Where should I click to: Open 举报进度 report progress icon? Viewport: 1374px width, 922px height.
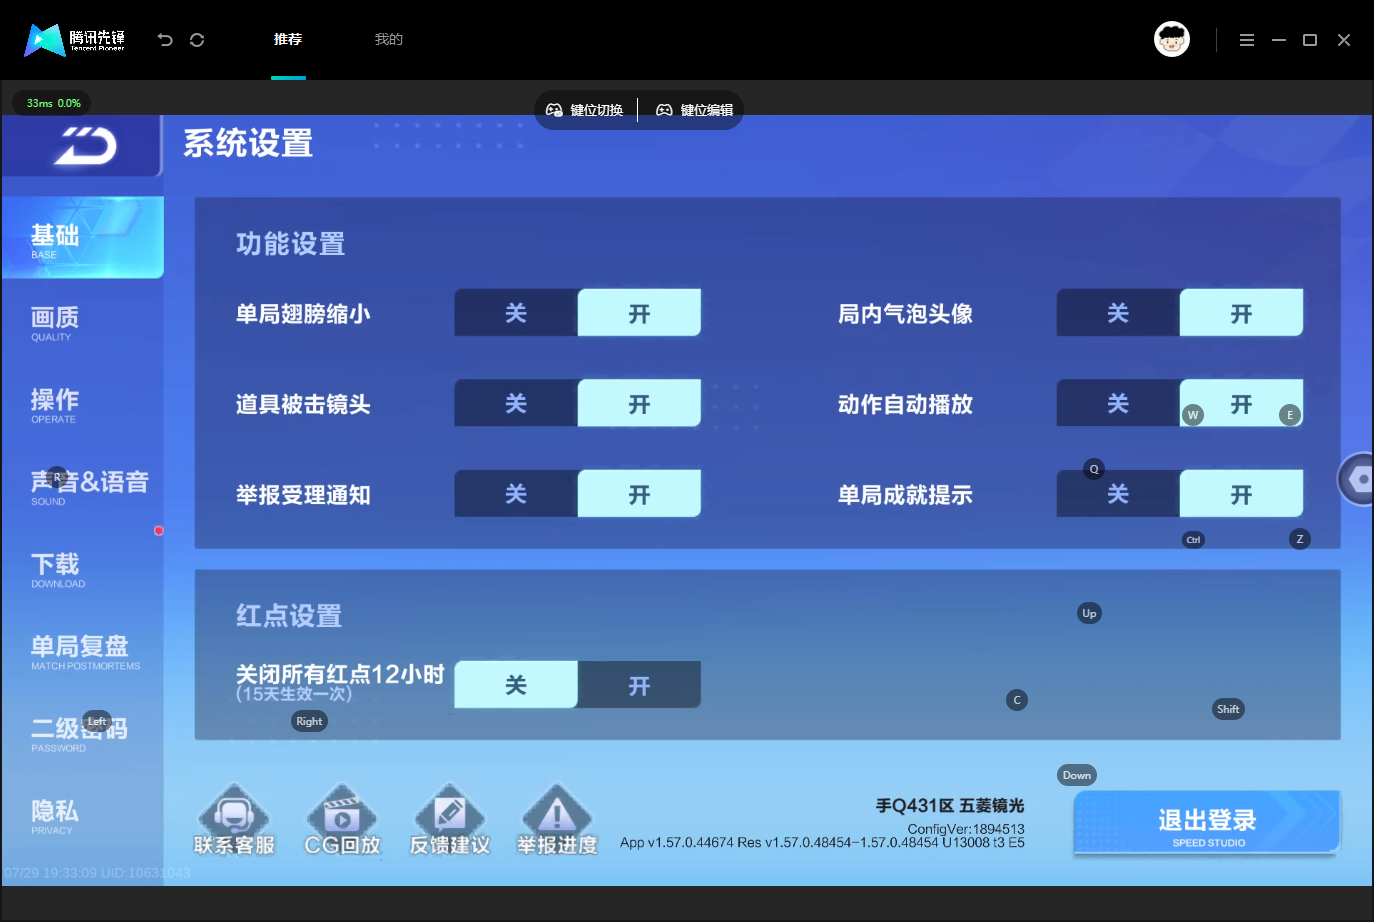(557, 820)
